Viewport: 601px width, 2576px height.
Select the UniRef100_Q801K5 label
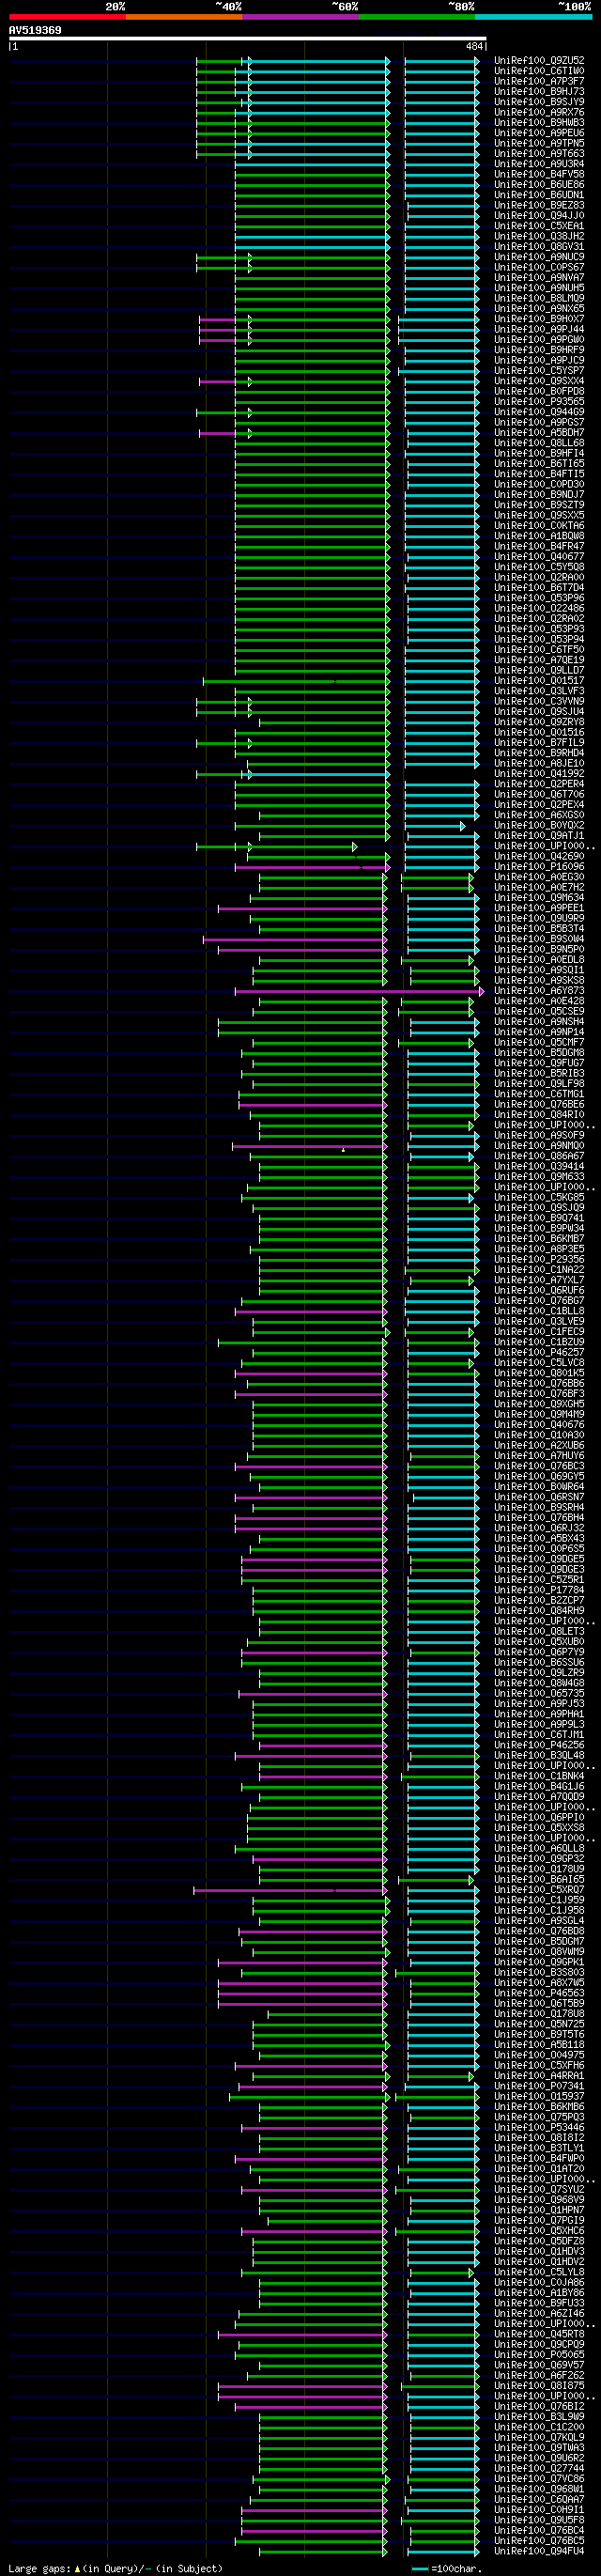click(x=539, y=1373)
